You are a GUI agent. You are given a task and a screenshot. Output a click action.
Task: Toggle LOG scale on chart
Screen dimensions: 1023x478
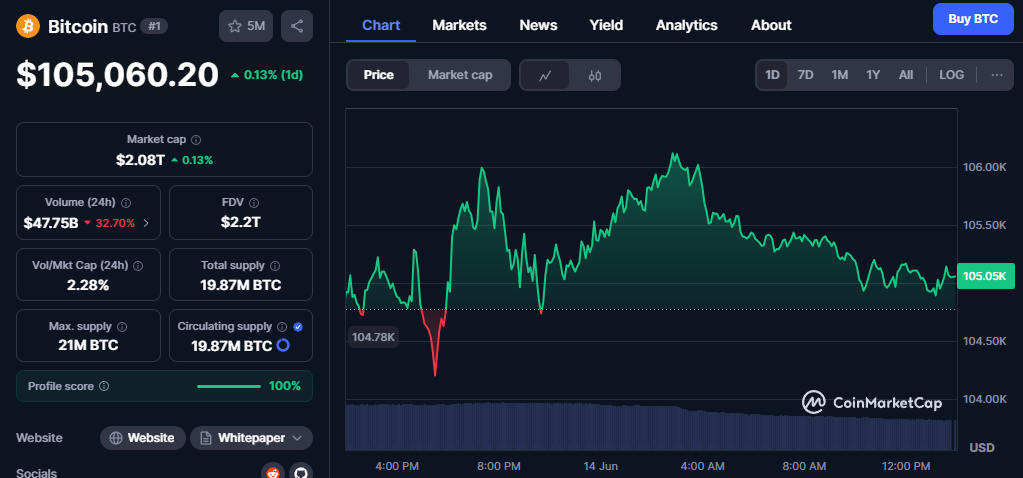951,75
